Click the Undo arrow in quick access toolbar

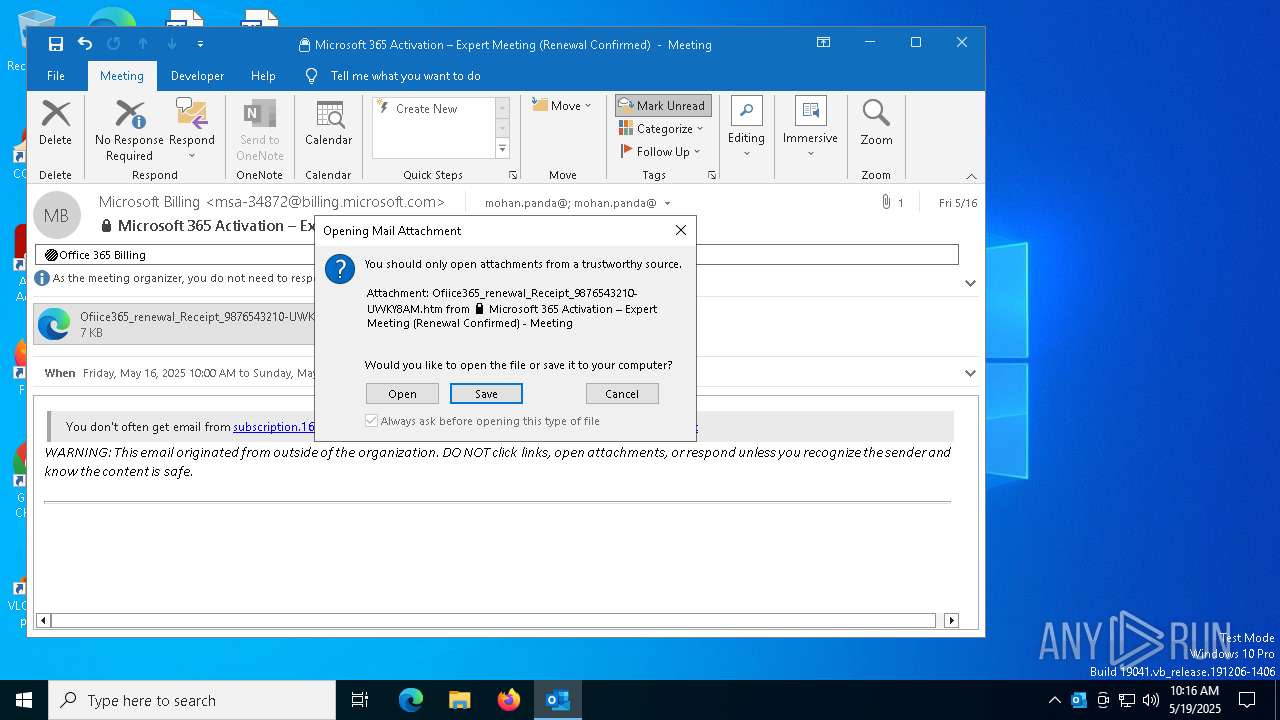pos(85,44)
